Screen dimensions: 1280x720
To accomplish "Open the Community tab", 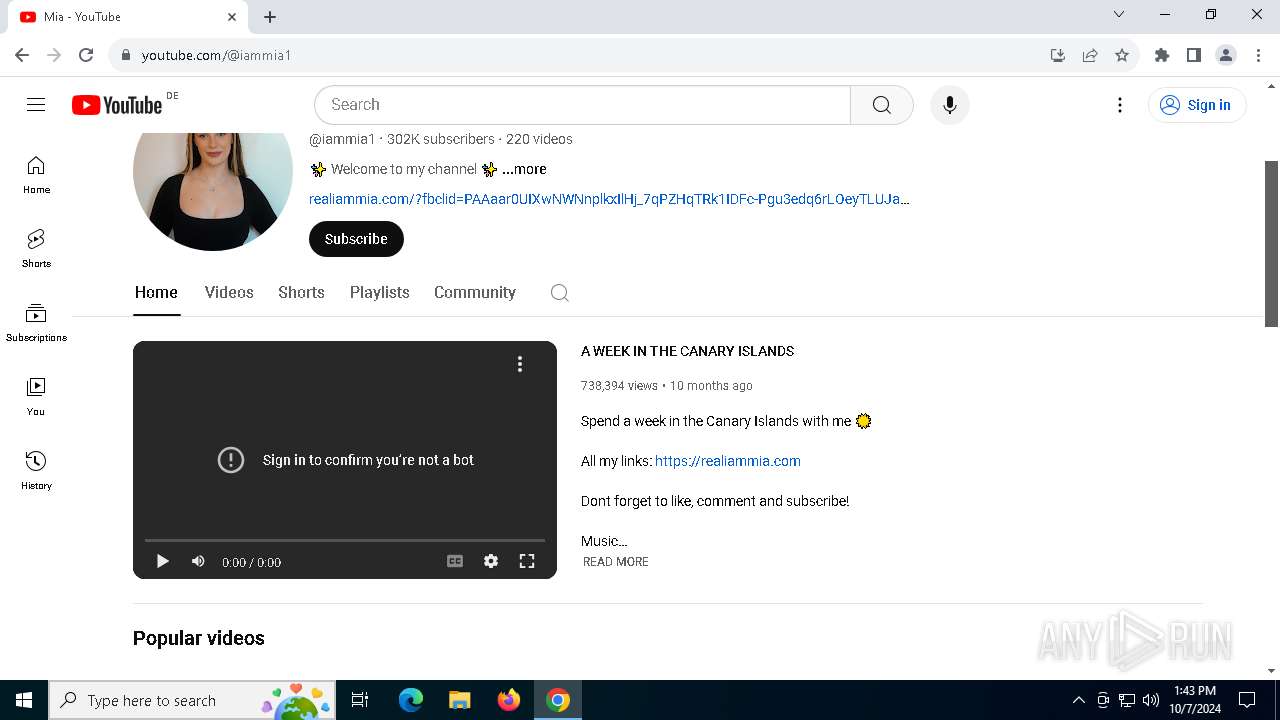I will coord(475,292).
